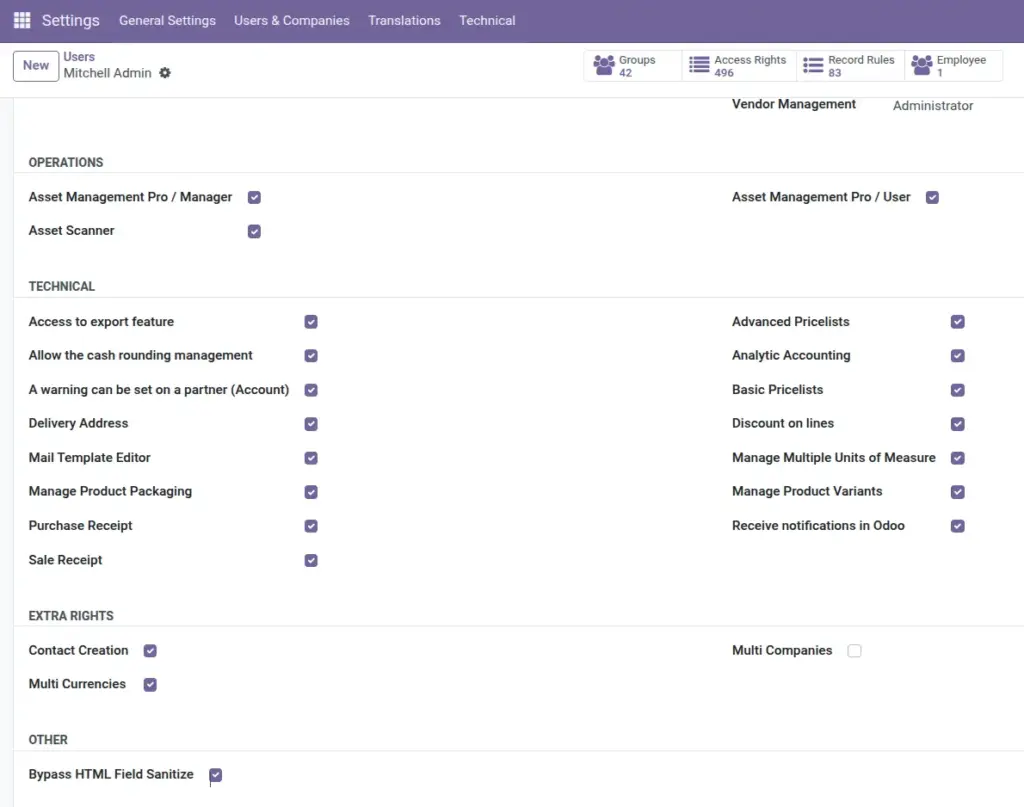Image resolution: width=1024 pixels, height=807 pixels.
Task: Open Groups 42 stat button
Action: click(632, 66)
